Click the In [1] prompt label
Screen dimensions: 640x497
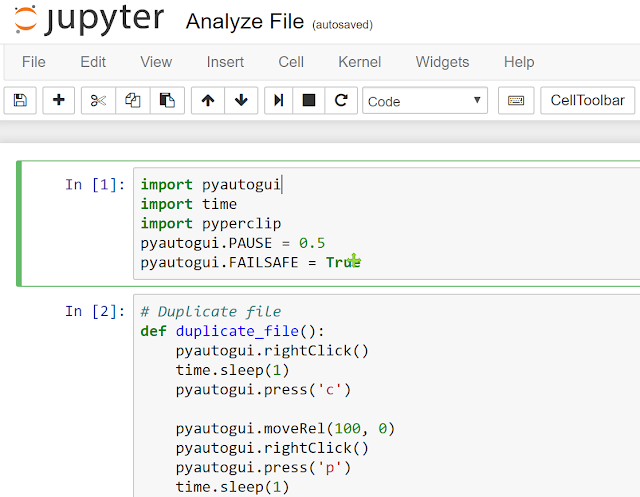click(x=95, y=184)
